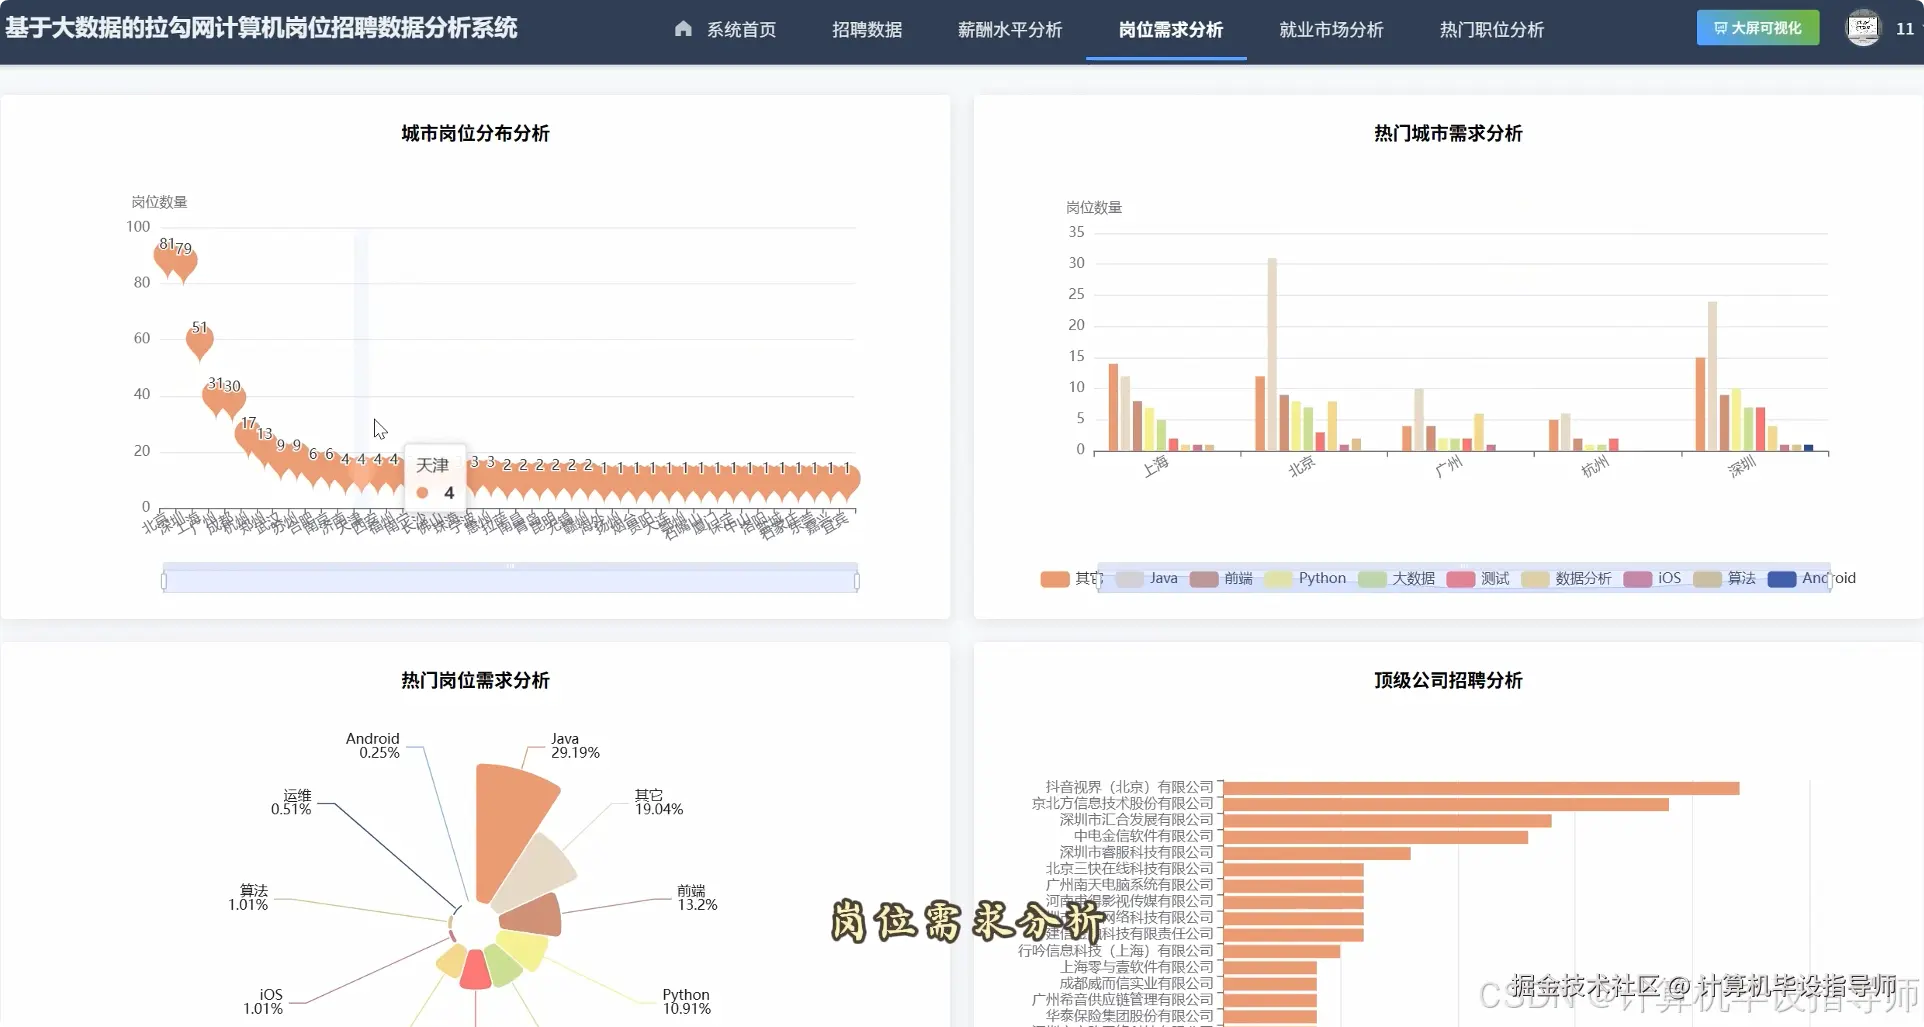Click the Java 29.19% pie label
Image resolution: width=1924 pixels, height=1027 pixels.
click(575, 746)
